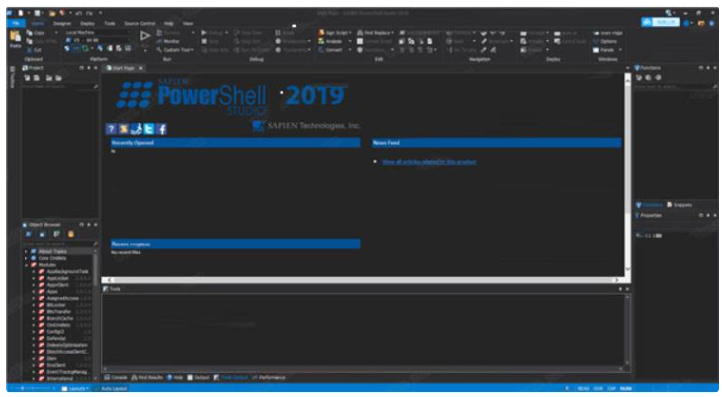
Task: Switch to the Output bottom tab
Action: (198, 378)
